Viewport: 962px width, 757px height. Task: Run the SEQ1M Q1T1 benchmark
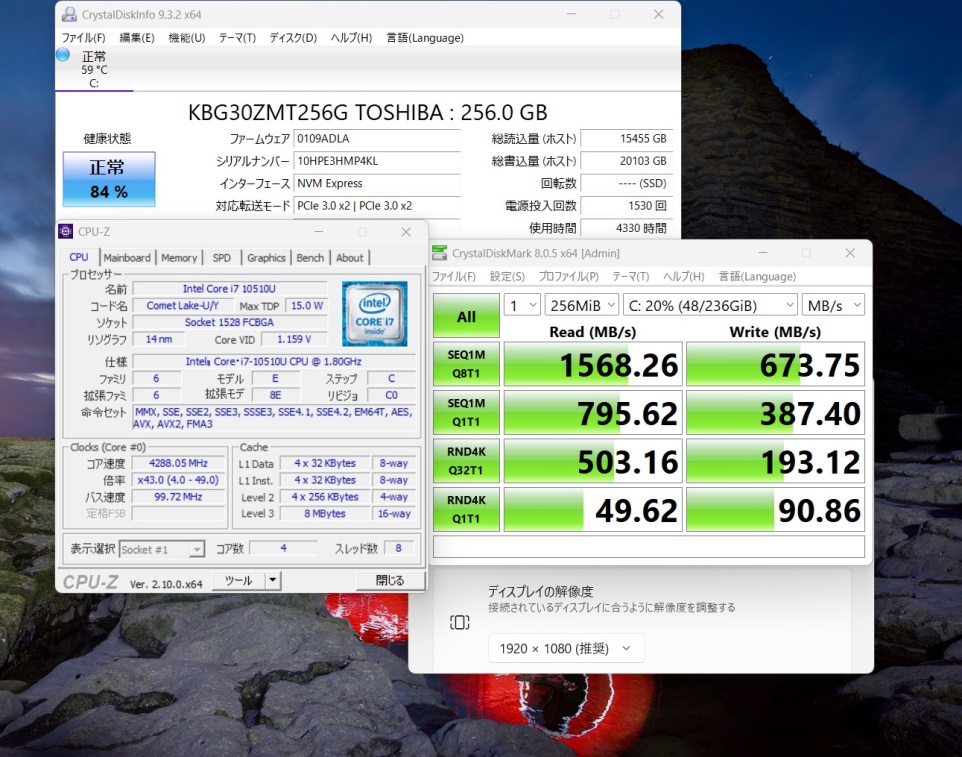466,412
